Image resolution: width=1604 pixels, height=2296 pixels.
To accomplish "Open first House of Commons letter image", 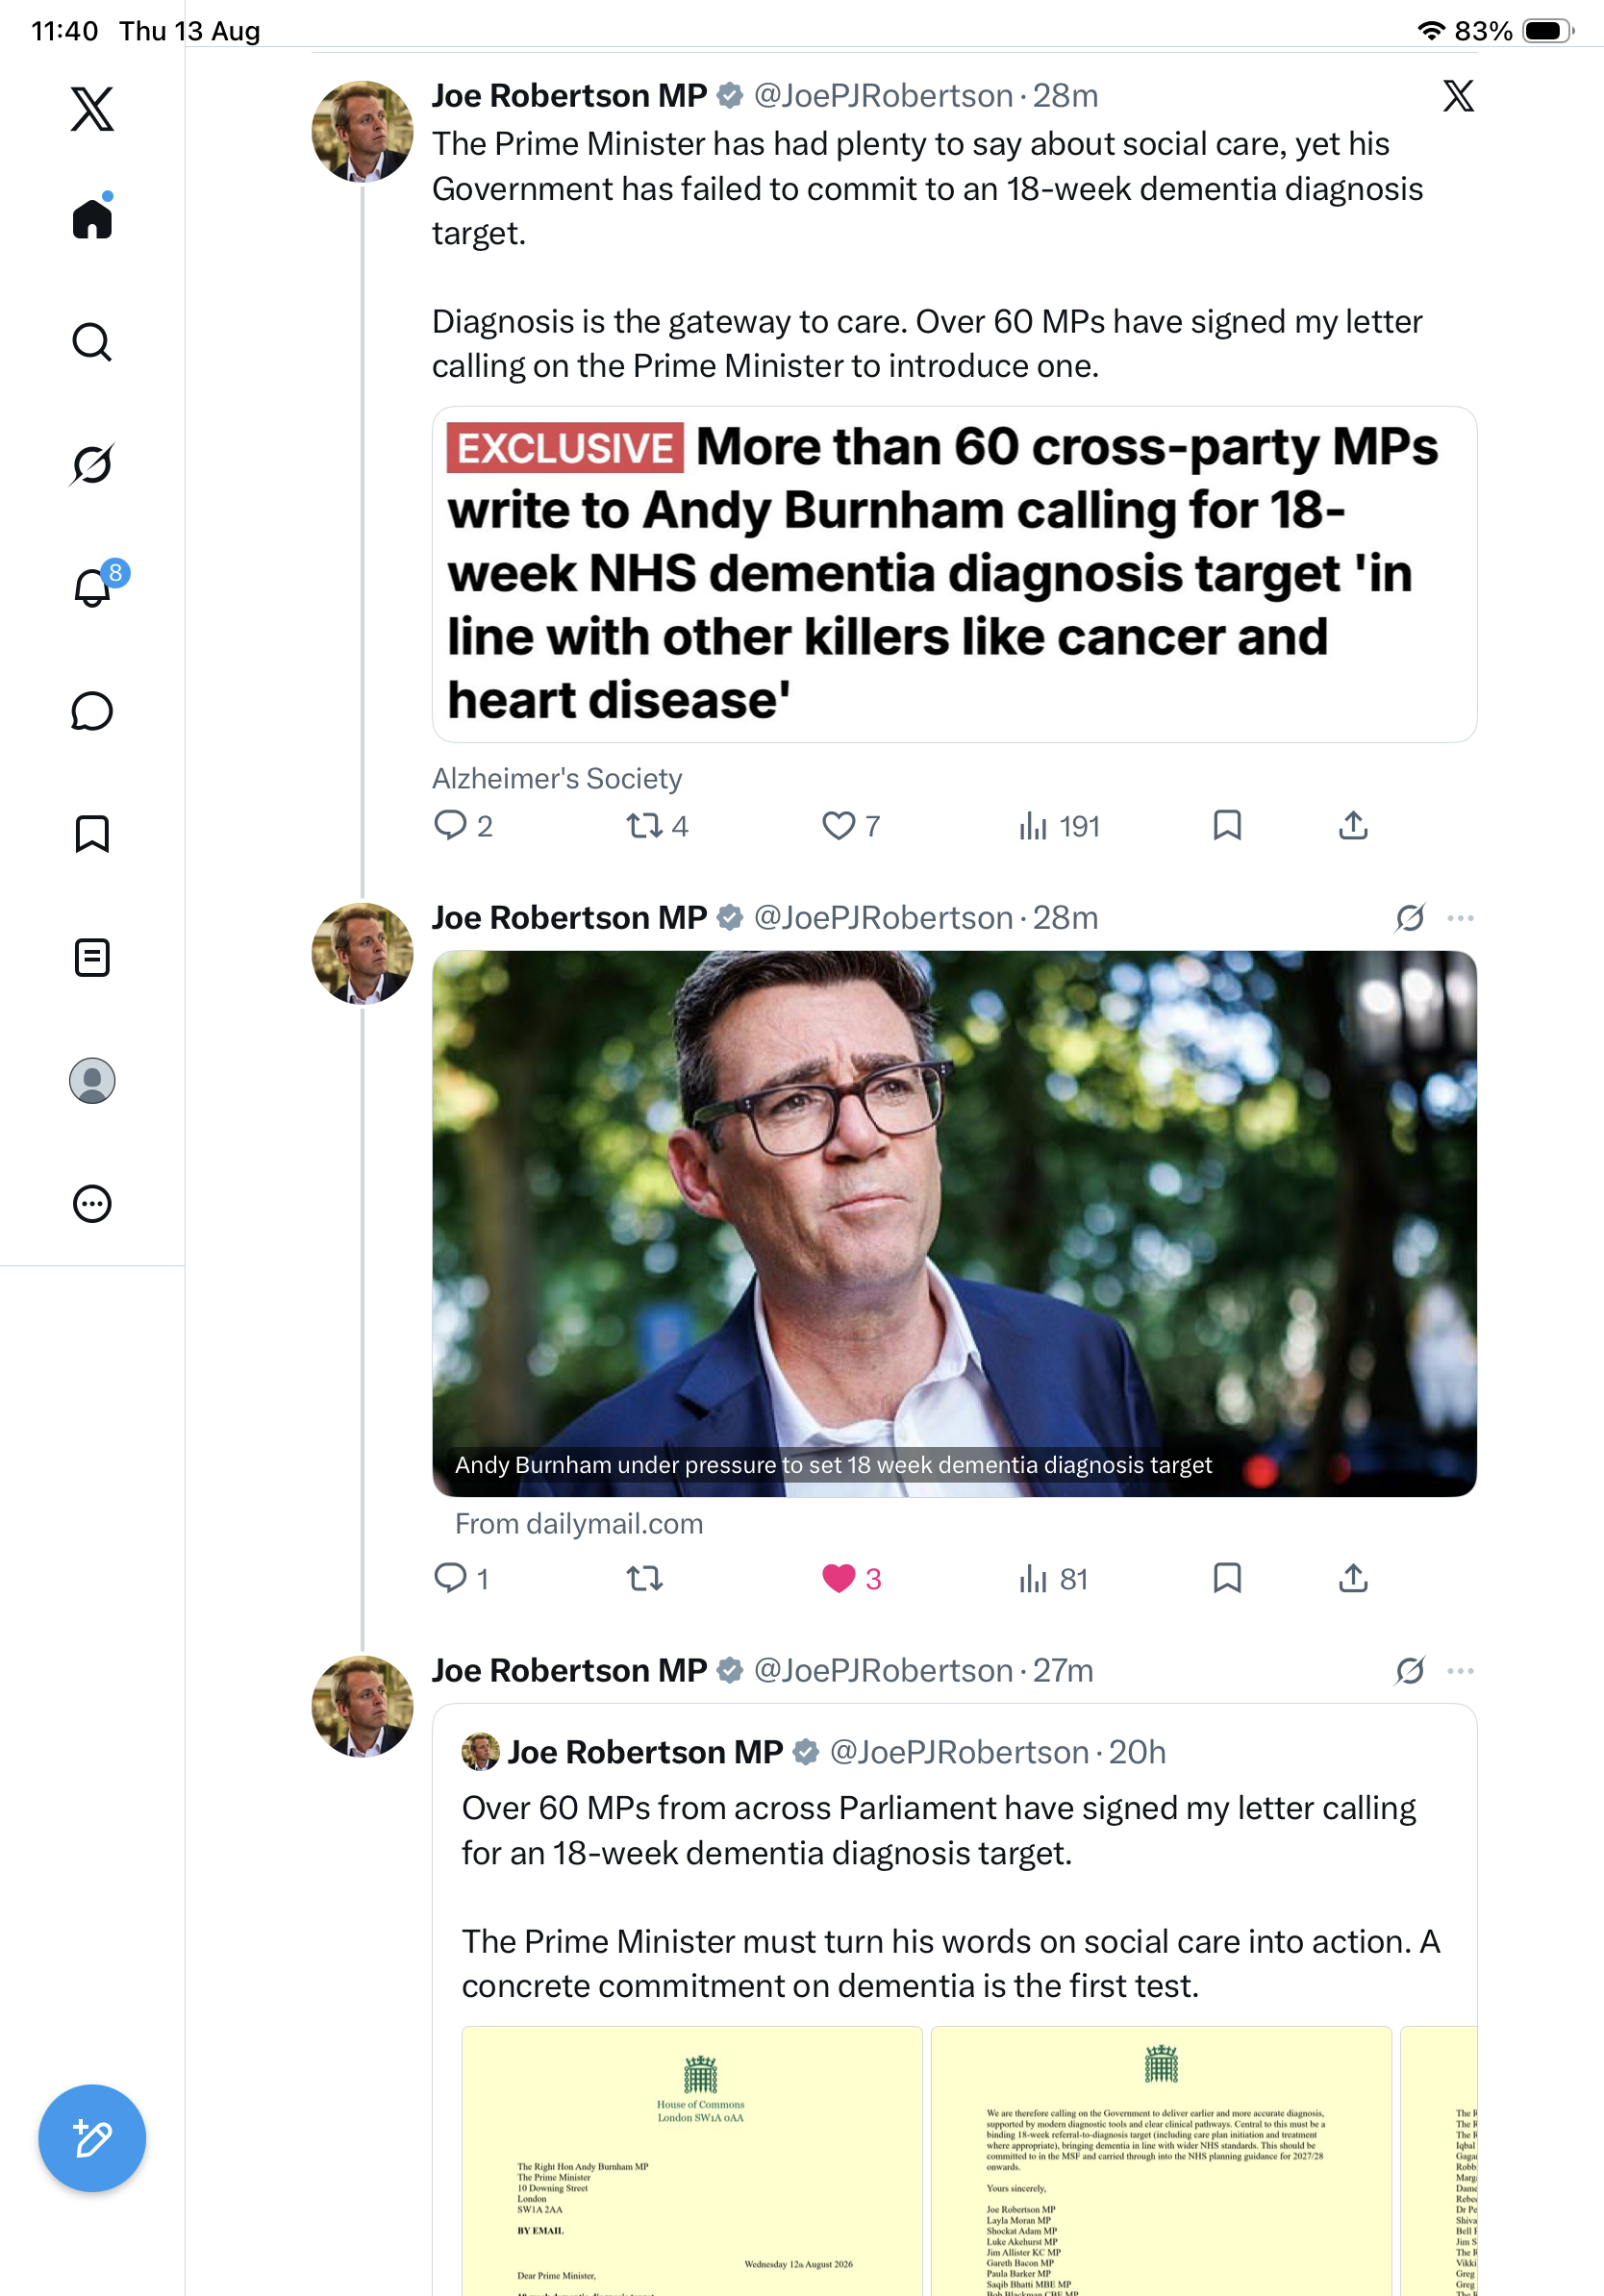I will click(692, 2160).
